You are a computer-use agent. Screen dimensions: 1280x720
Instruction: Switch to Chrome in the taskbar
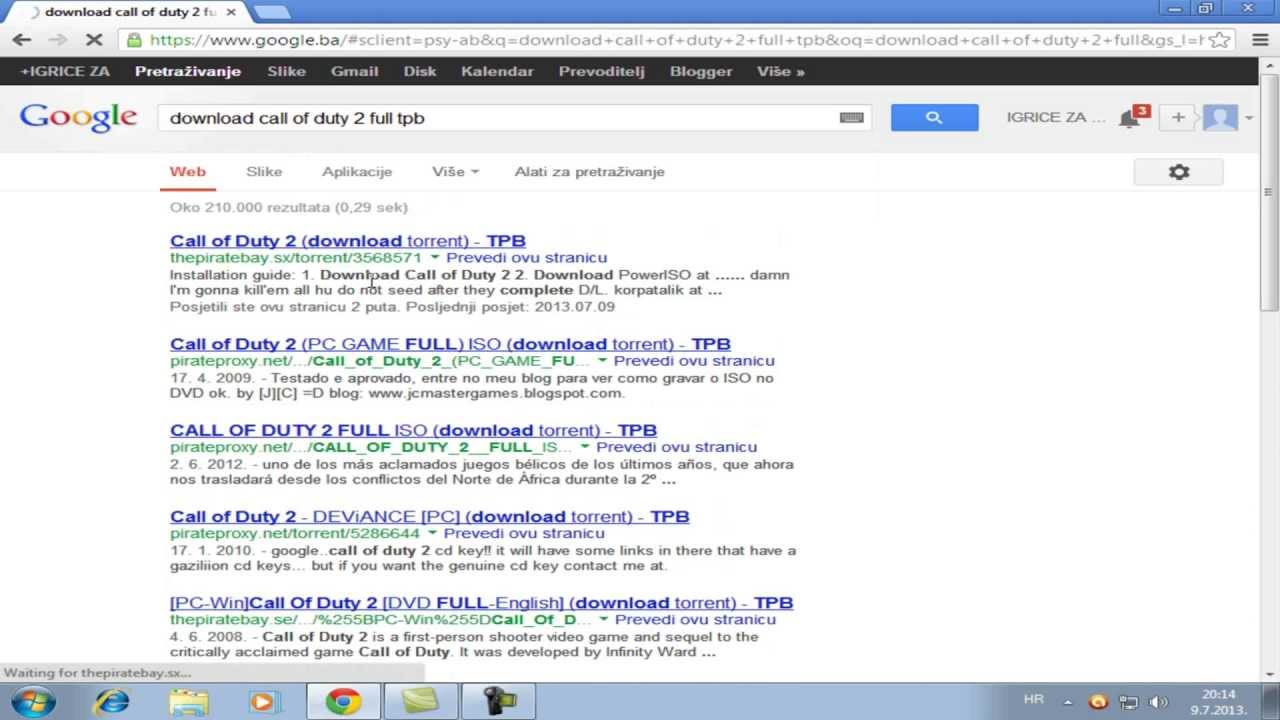pyautogui.click(x=343, y=701)
